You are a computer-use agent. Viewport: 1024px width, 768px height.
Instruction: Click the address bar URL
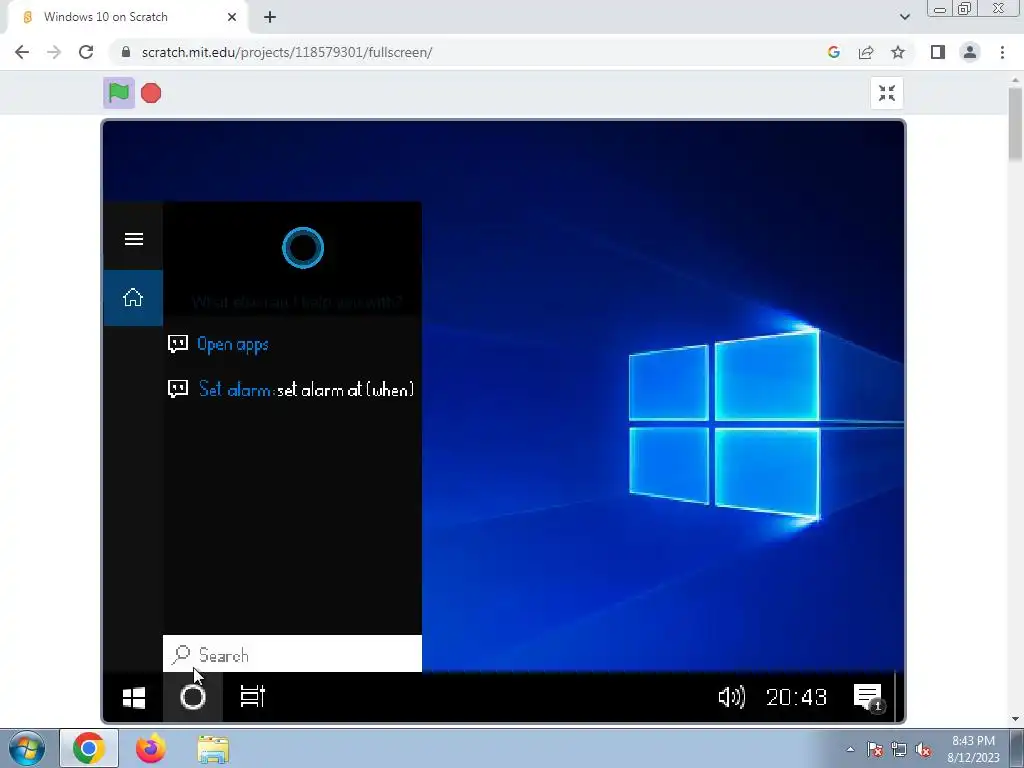click(x=287, y=52)
